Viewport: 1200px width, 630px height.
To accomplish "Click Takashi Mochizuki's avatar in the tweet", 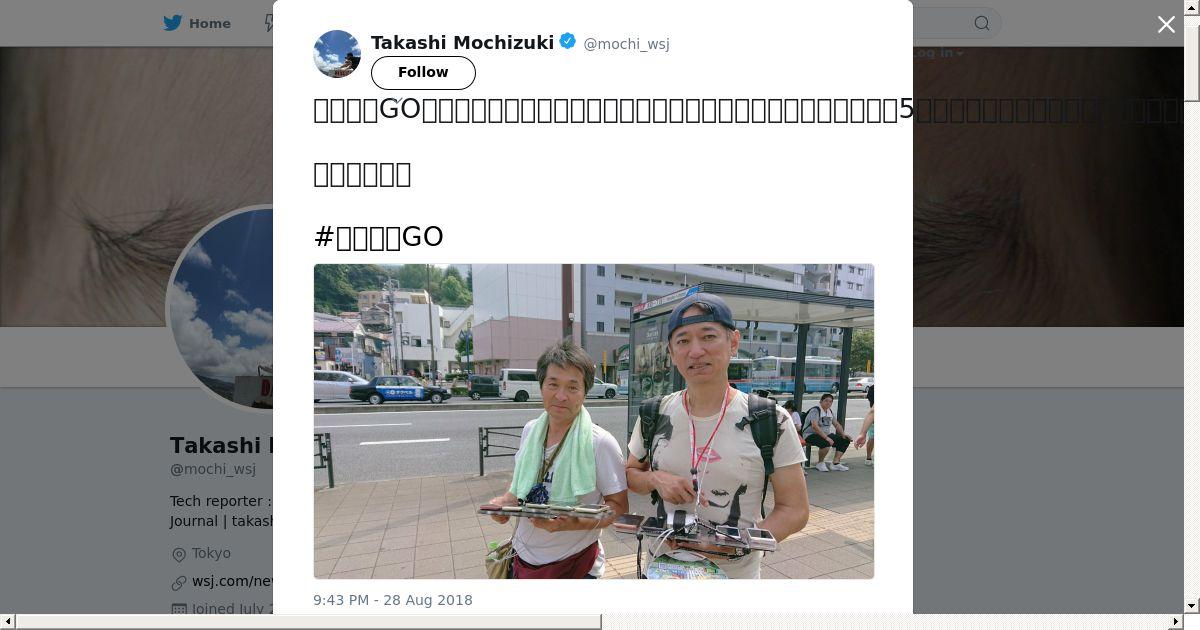I will click(337, 54).
